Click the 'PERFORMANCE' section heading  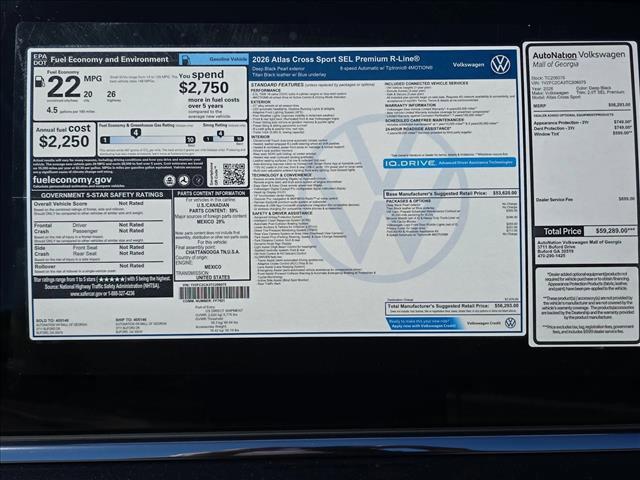click(x=266, y=90)
